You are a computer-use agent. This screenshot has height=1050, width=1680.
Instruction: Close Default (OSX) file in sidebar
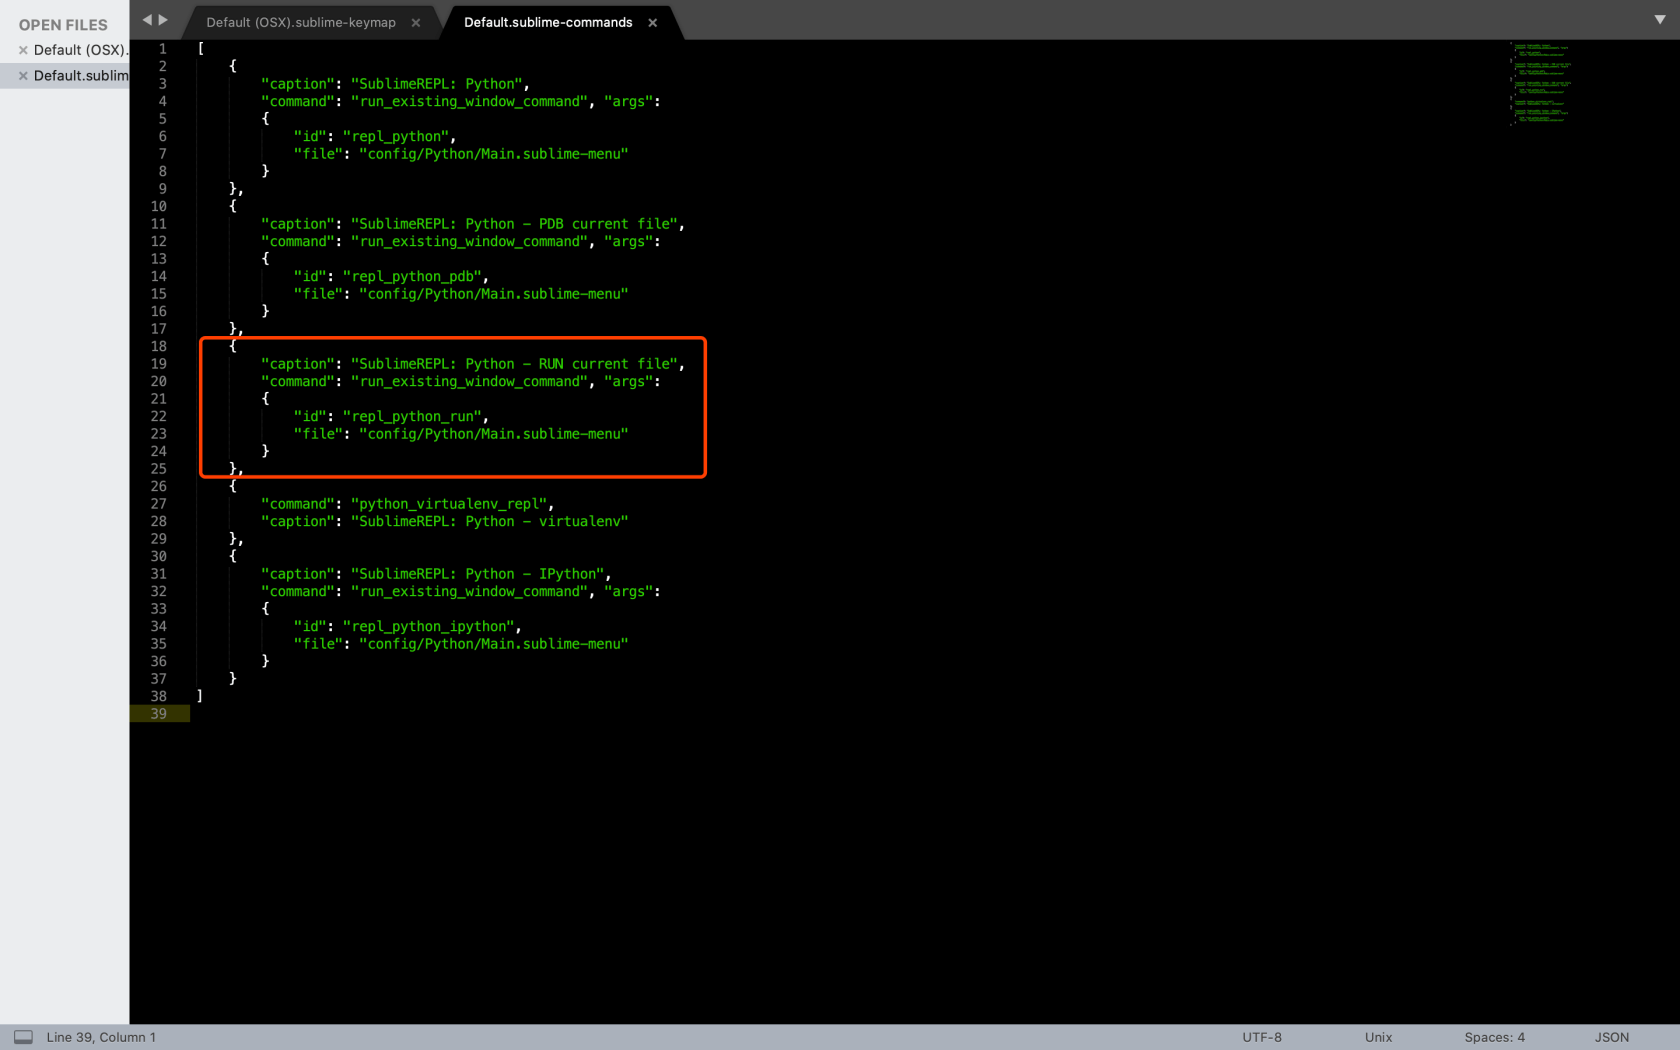[23, 50]
